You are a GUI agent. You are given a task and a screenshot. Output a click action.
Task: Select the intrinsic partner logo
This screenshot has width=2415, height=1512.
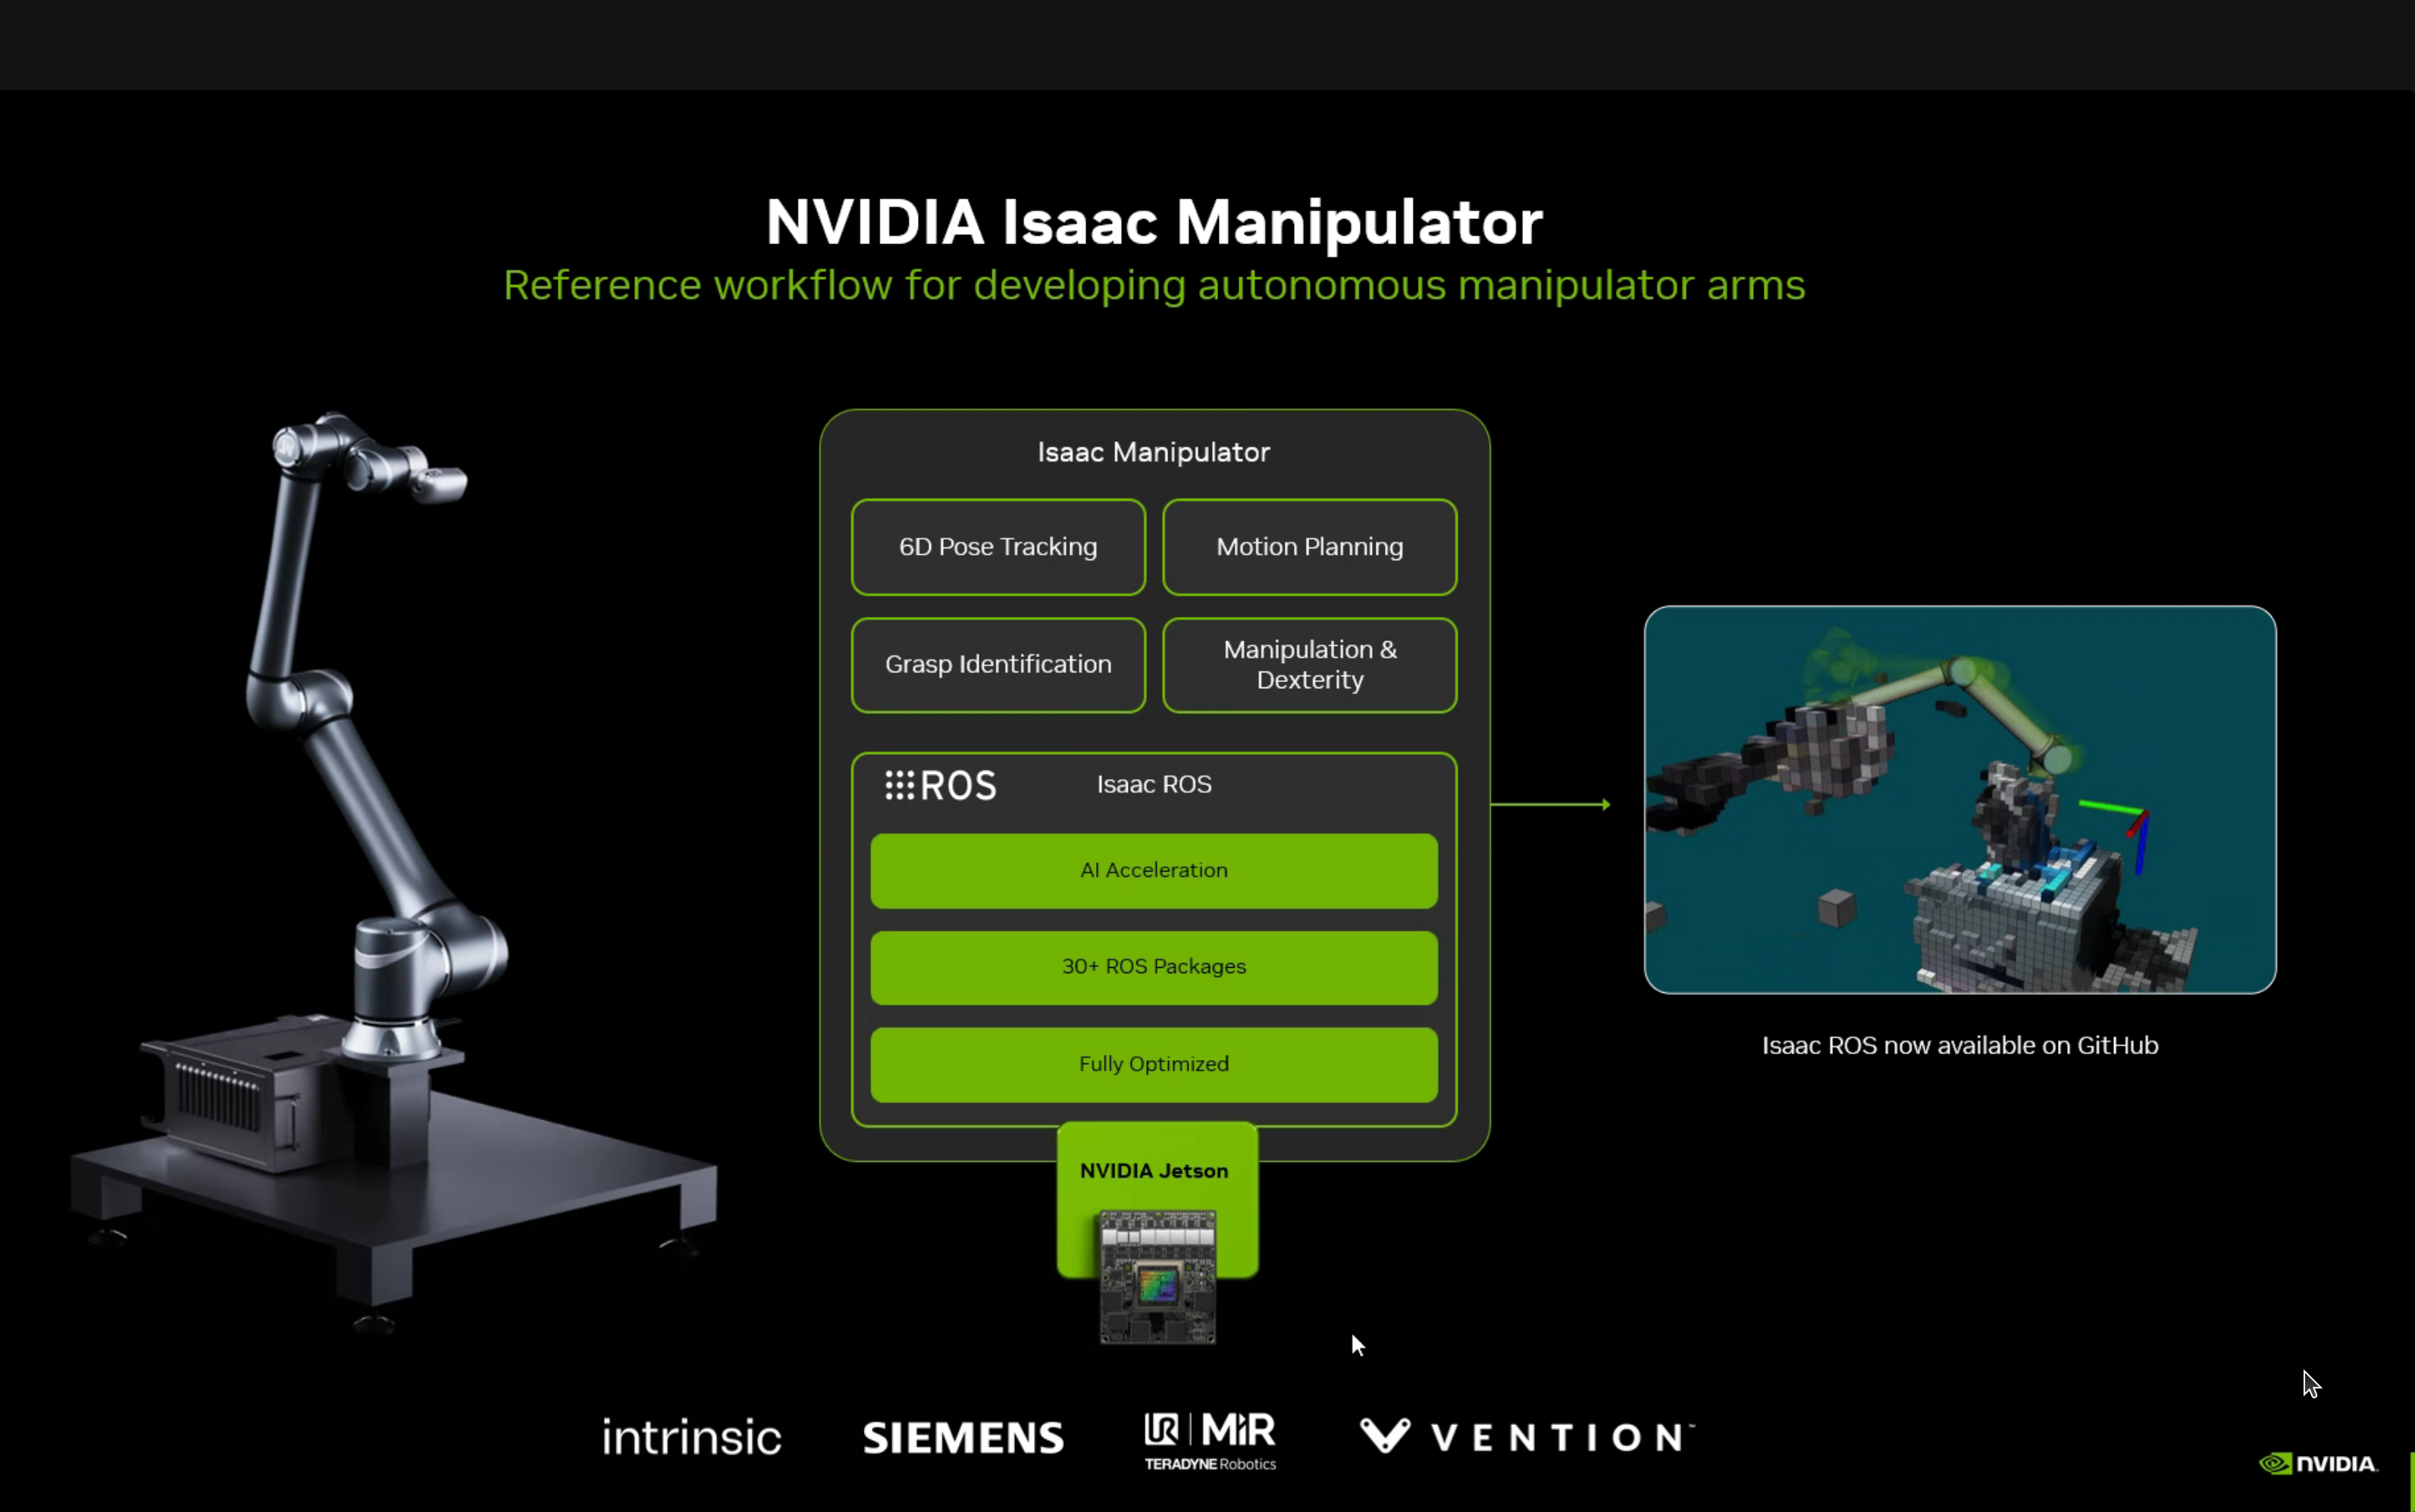[693, 1436]
